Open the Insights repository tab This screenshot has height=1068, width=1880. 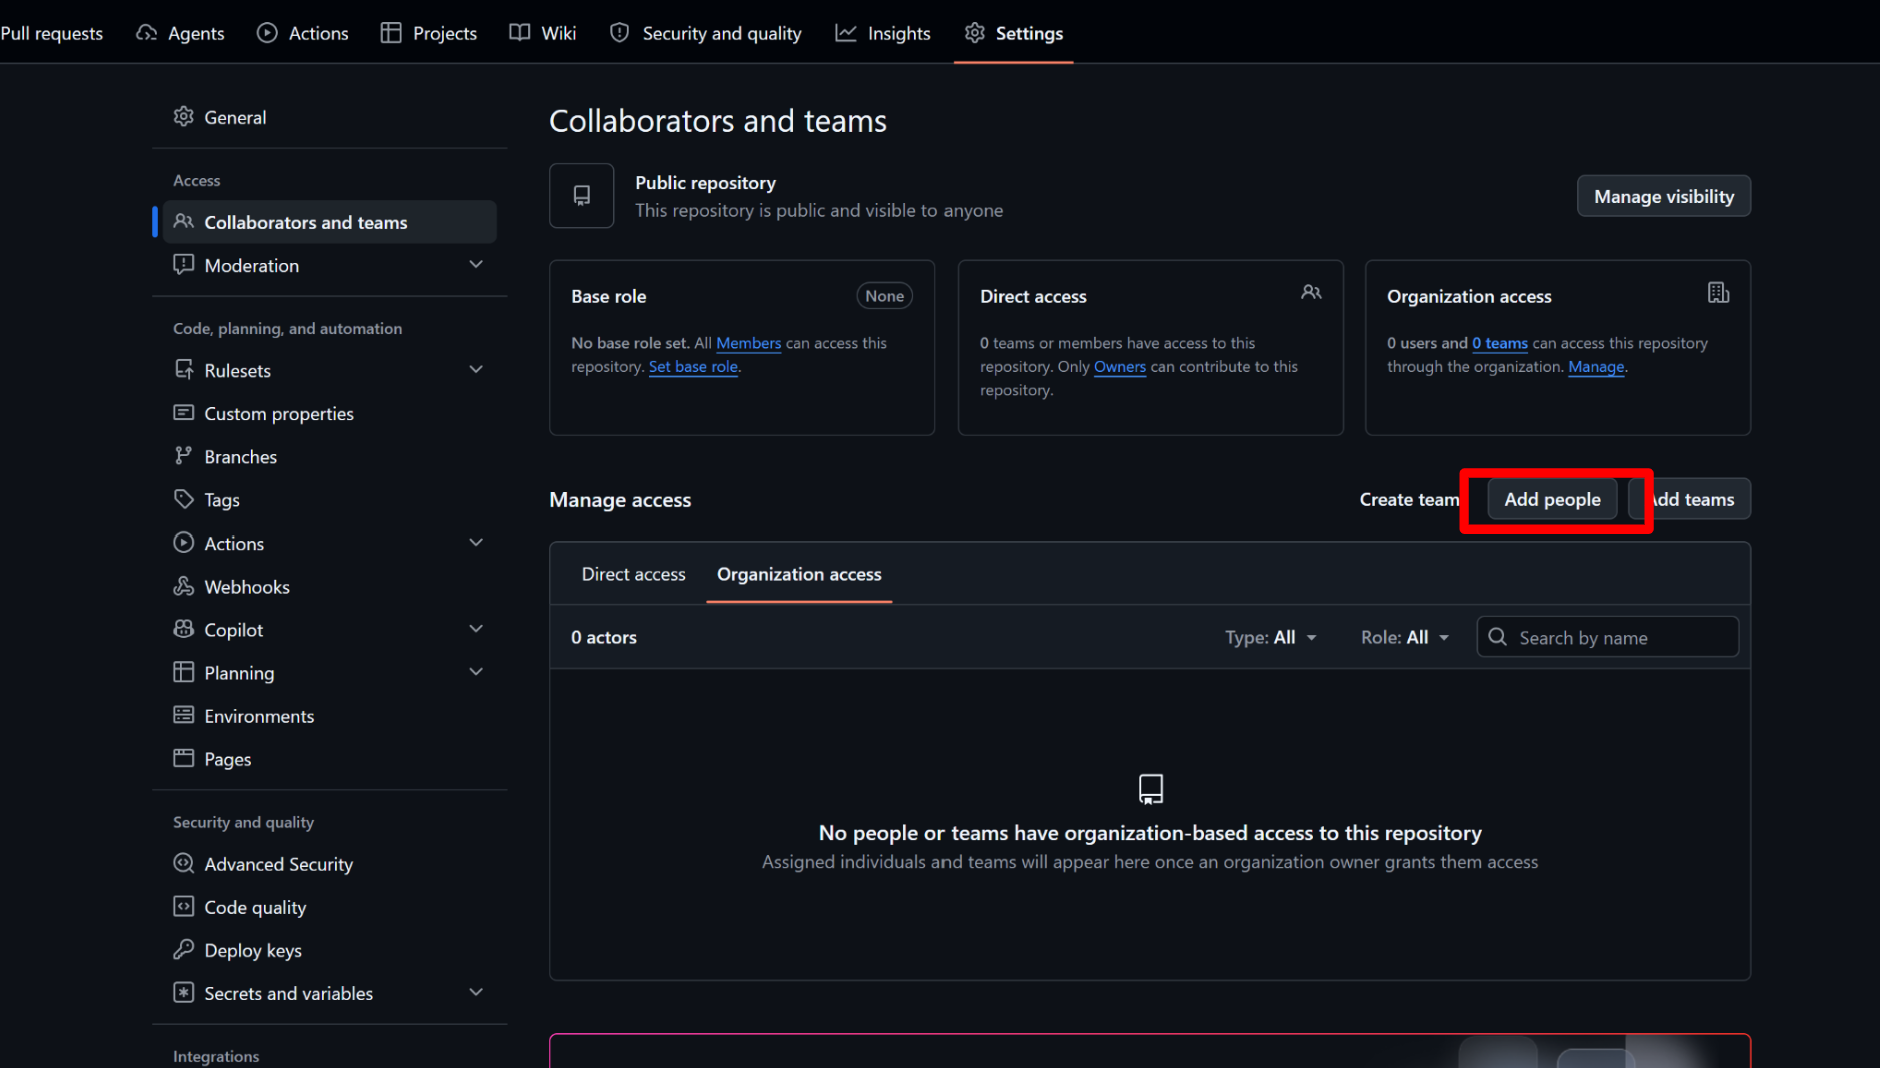tap(882, 33)
